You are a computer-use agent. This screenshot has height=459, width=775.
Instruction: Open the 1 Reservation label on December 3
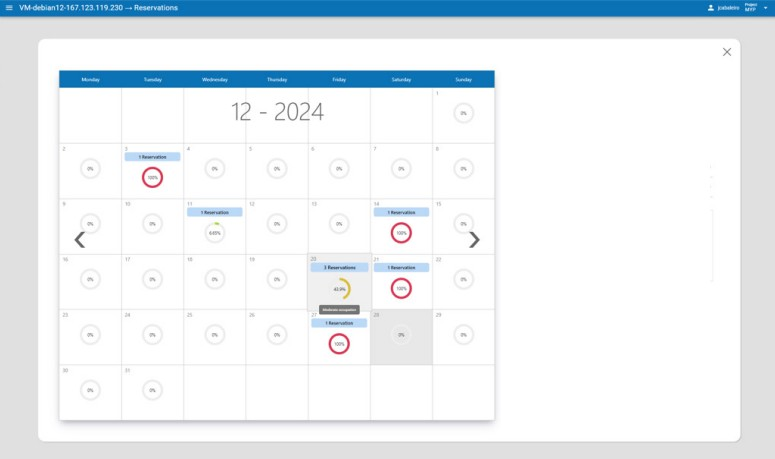pyautogui.click(x=152, y=157)
